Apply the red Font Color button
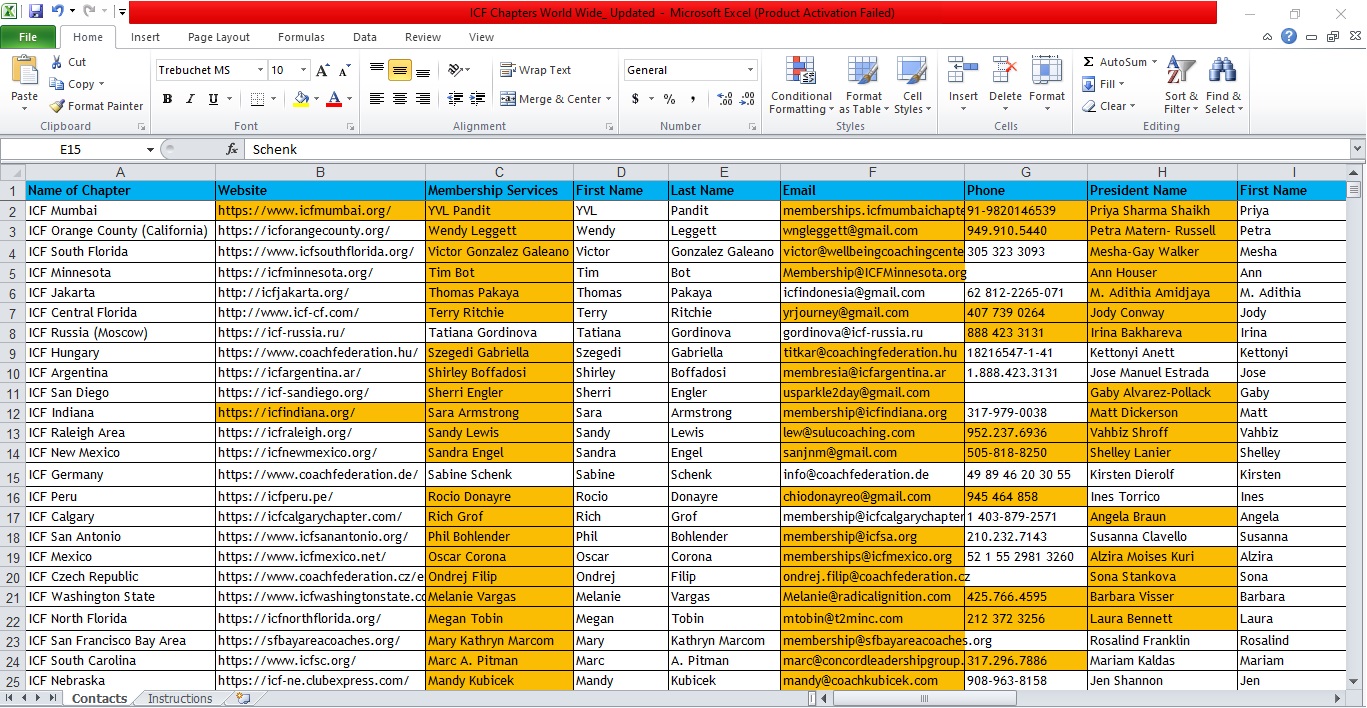The height and width of the screenshot is (708, 1367). pyautogui.click(x=333, y=99)
